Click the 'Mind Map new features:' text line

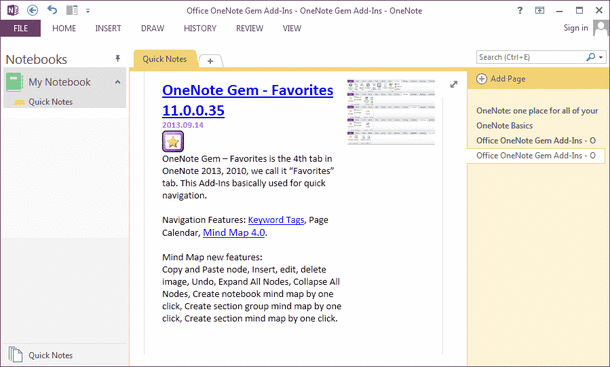[212, 257]
